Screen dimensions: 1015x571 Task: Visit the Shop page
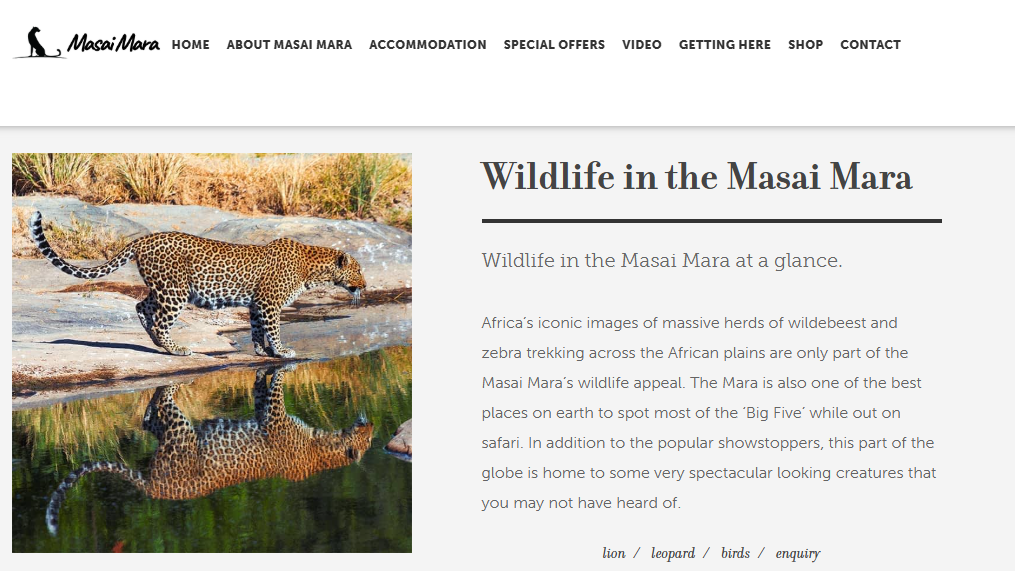805,45
